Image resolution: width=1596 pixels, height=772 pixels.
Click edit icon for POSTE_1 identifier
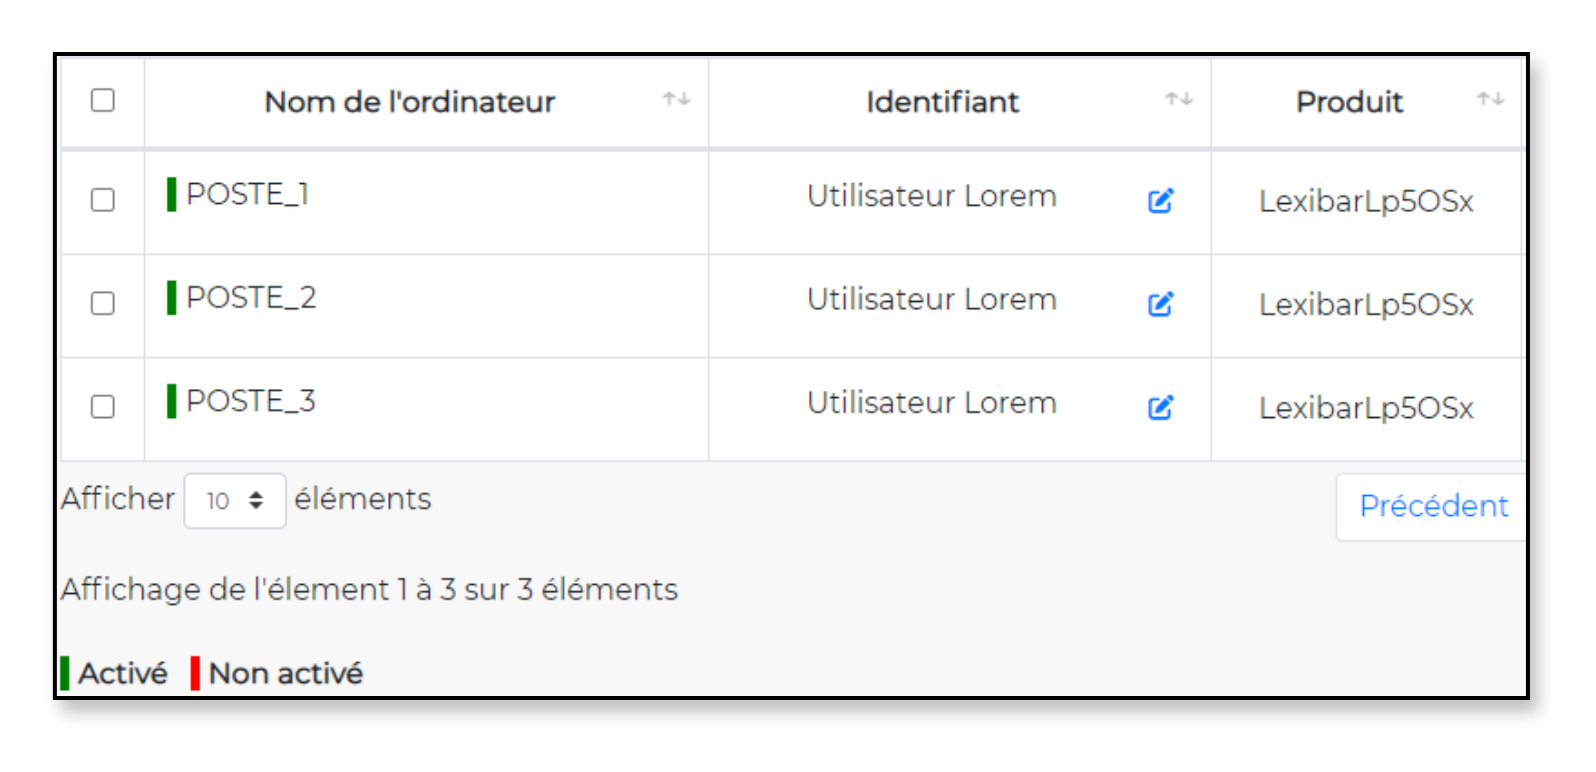(1160, 201)
